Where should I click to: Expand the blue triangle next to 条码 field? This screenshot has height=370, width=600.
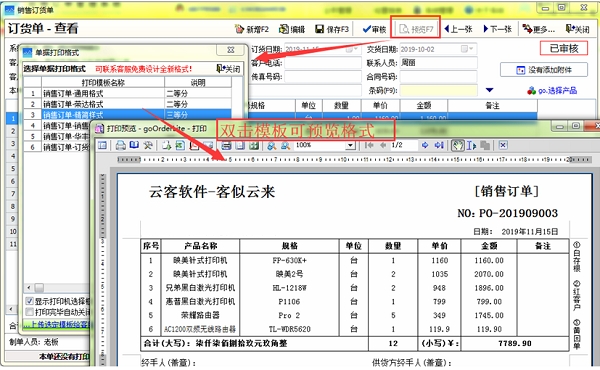coord(489,90)
